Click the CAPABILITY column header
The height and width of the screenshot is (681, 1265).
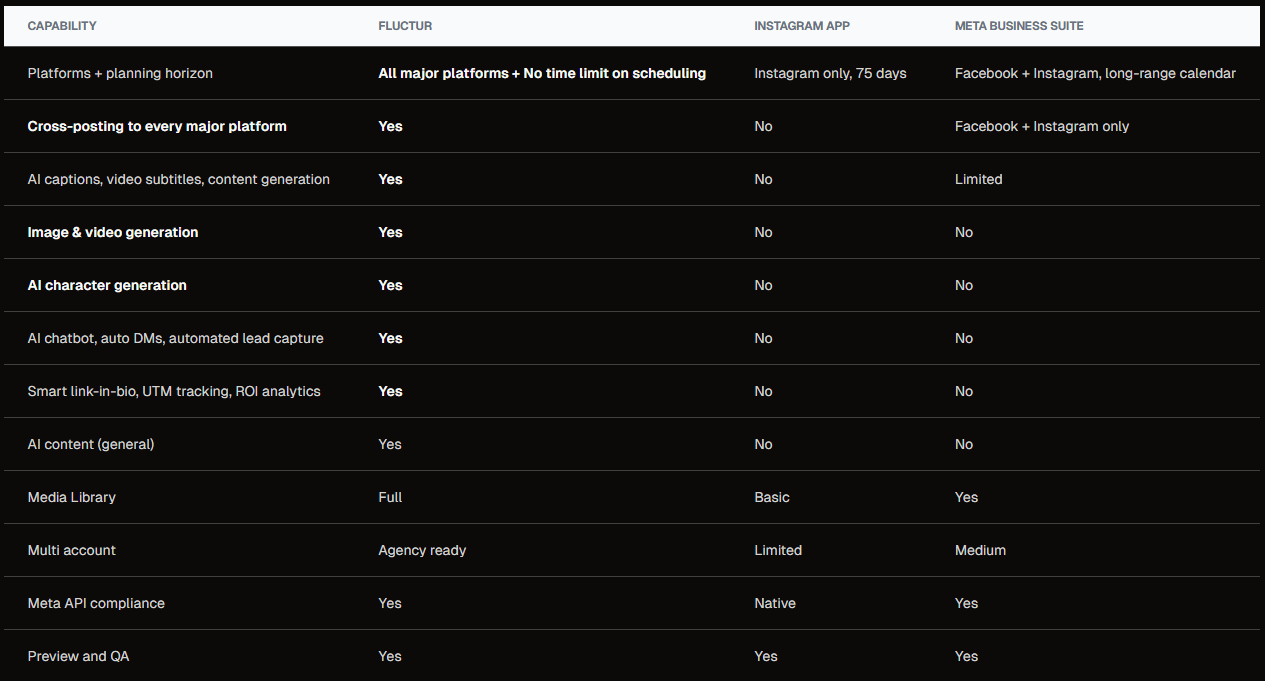62,26
